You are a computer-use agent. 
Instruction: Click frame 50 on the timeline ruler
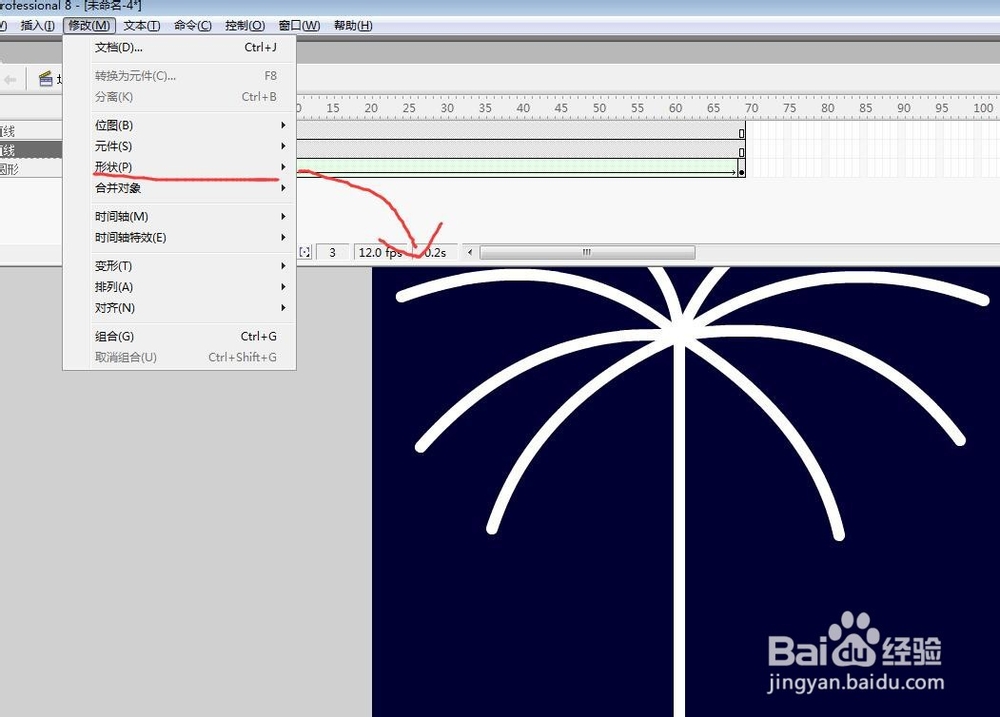(599, 108)
